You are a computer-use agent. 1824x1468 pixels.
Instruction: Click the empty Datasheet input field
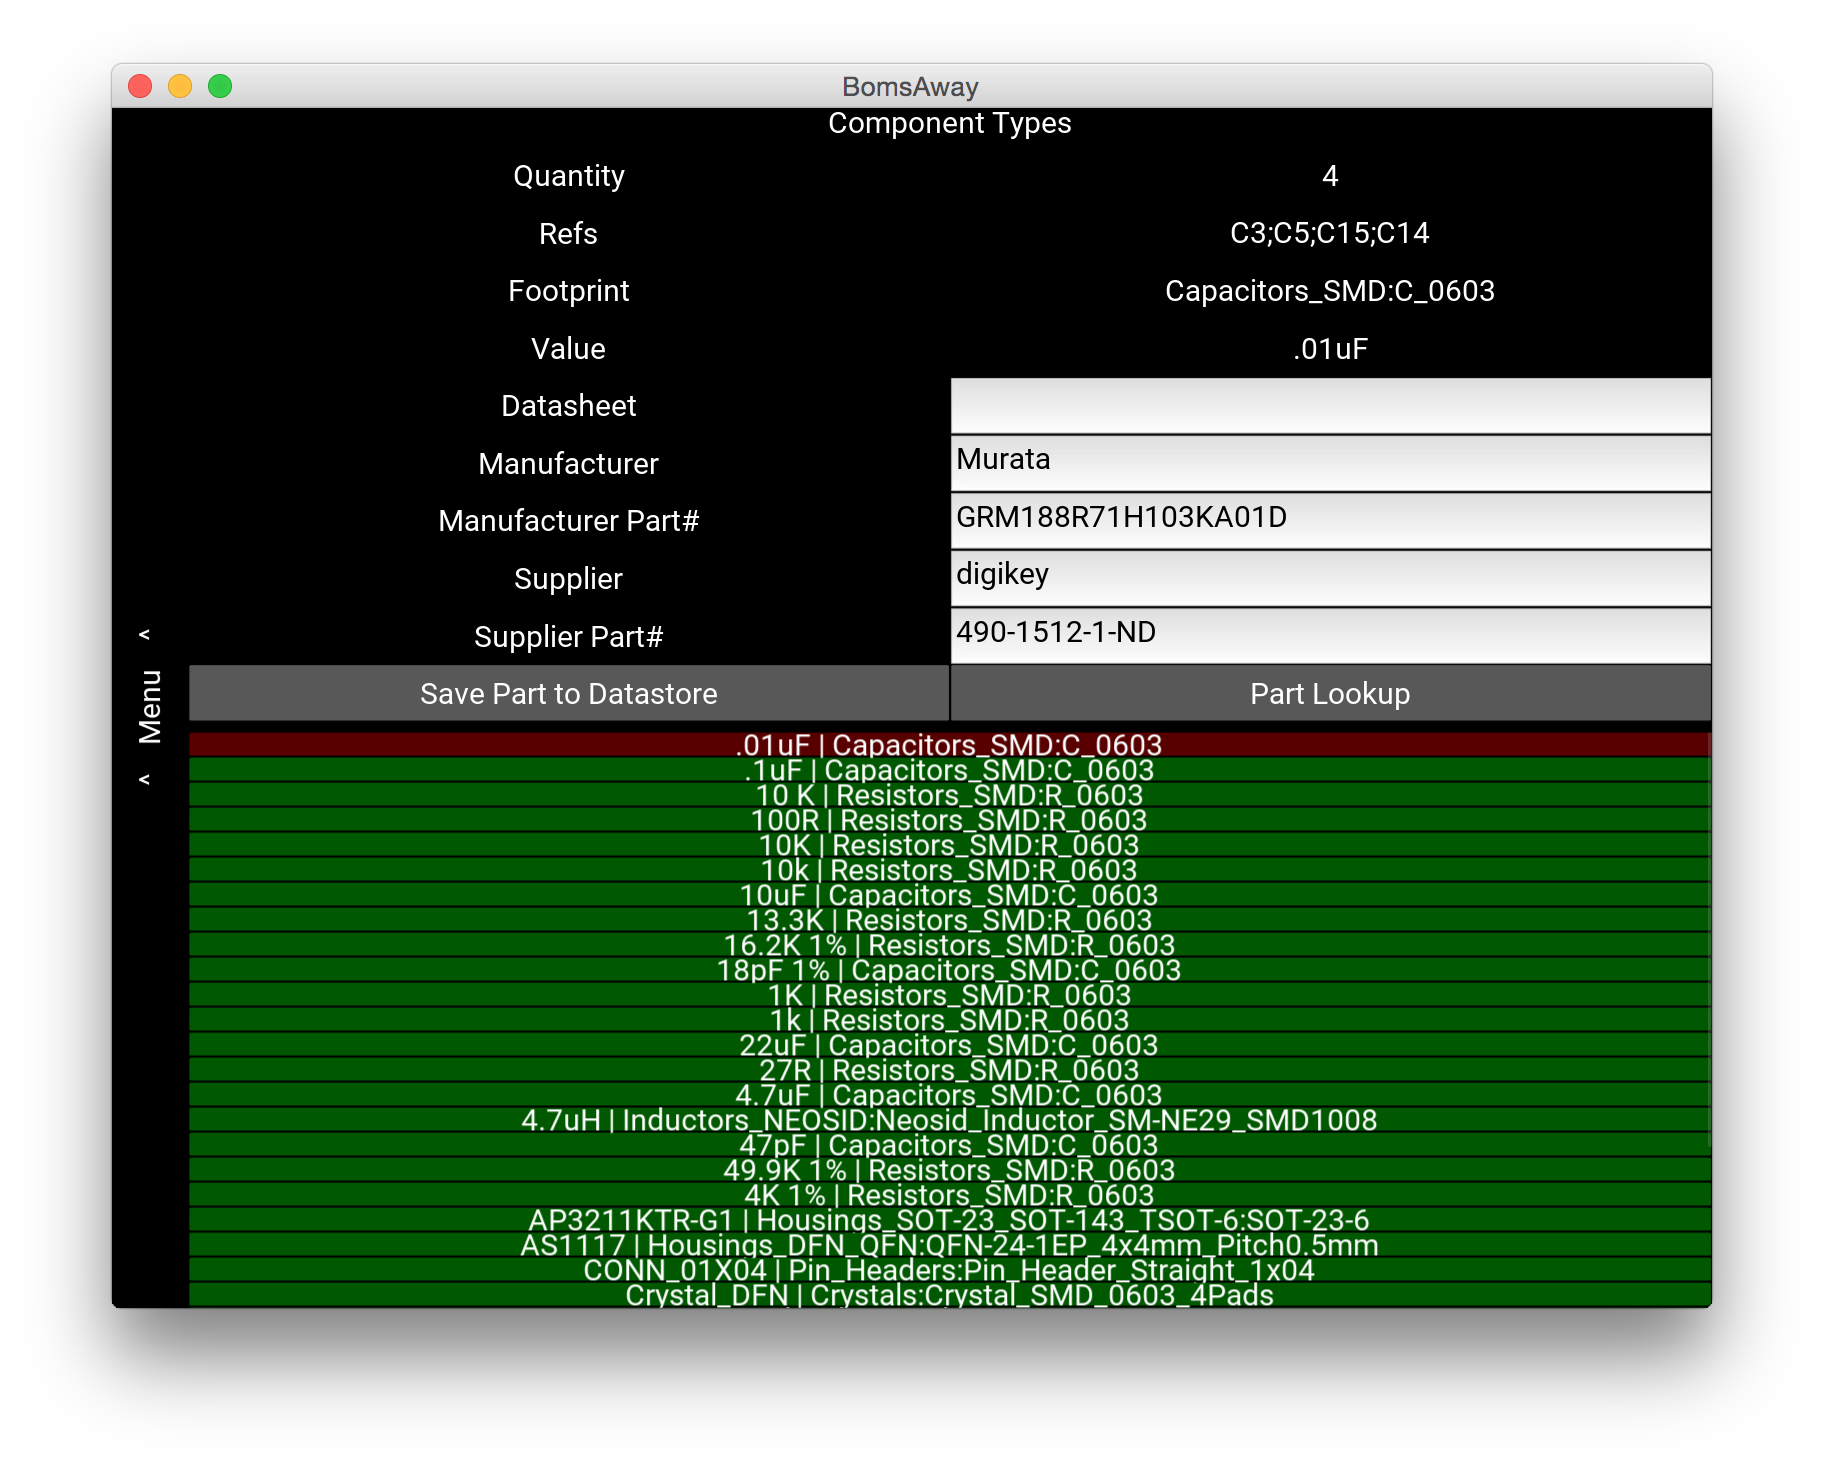pos(1330,406)
